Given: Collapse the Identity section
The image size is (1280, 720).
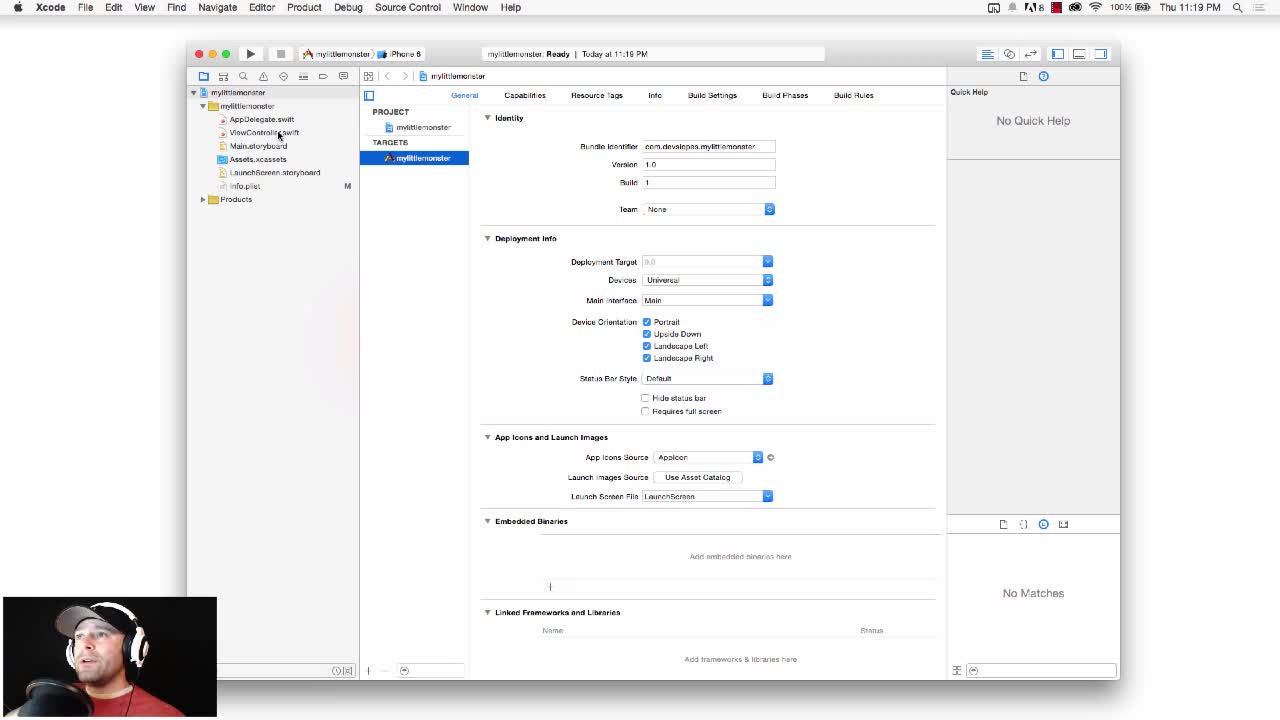Looking at the screenshot, I should click(488, 118).
